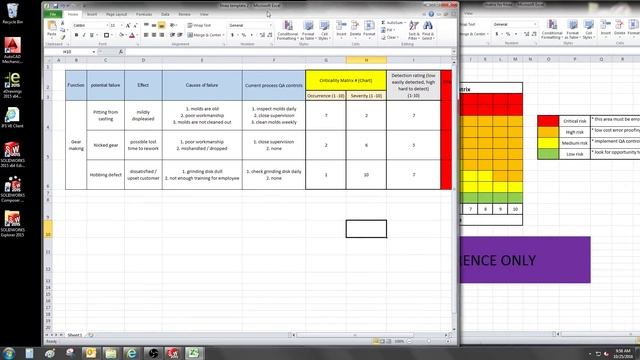This screenshot has width=640, height=360.
Task: Open Format as Table in front window
Action: [308, 30]
